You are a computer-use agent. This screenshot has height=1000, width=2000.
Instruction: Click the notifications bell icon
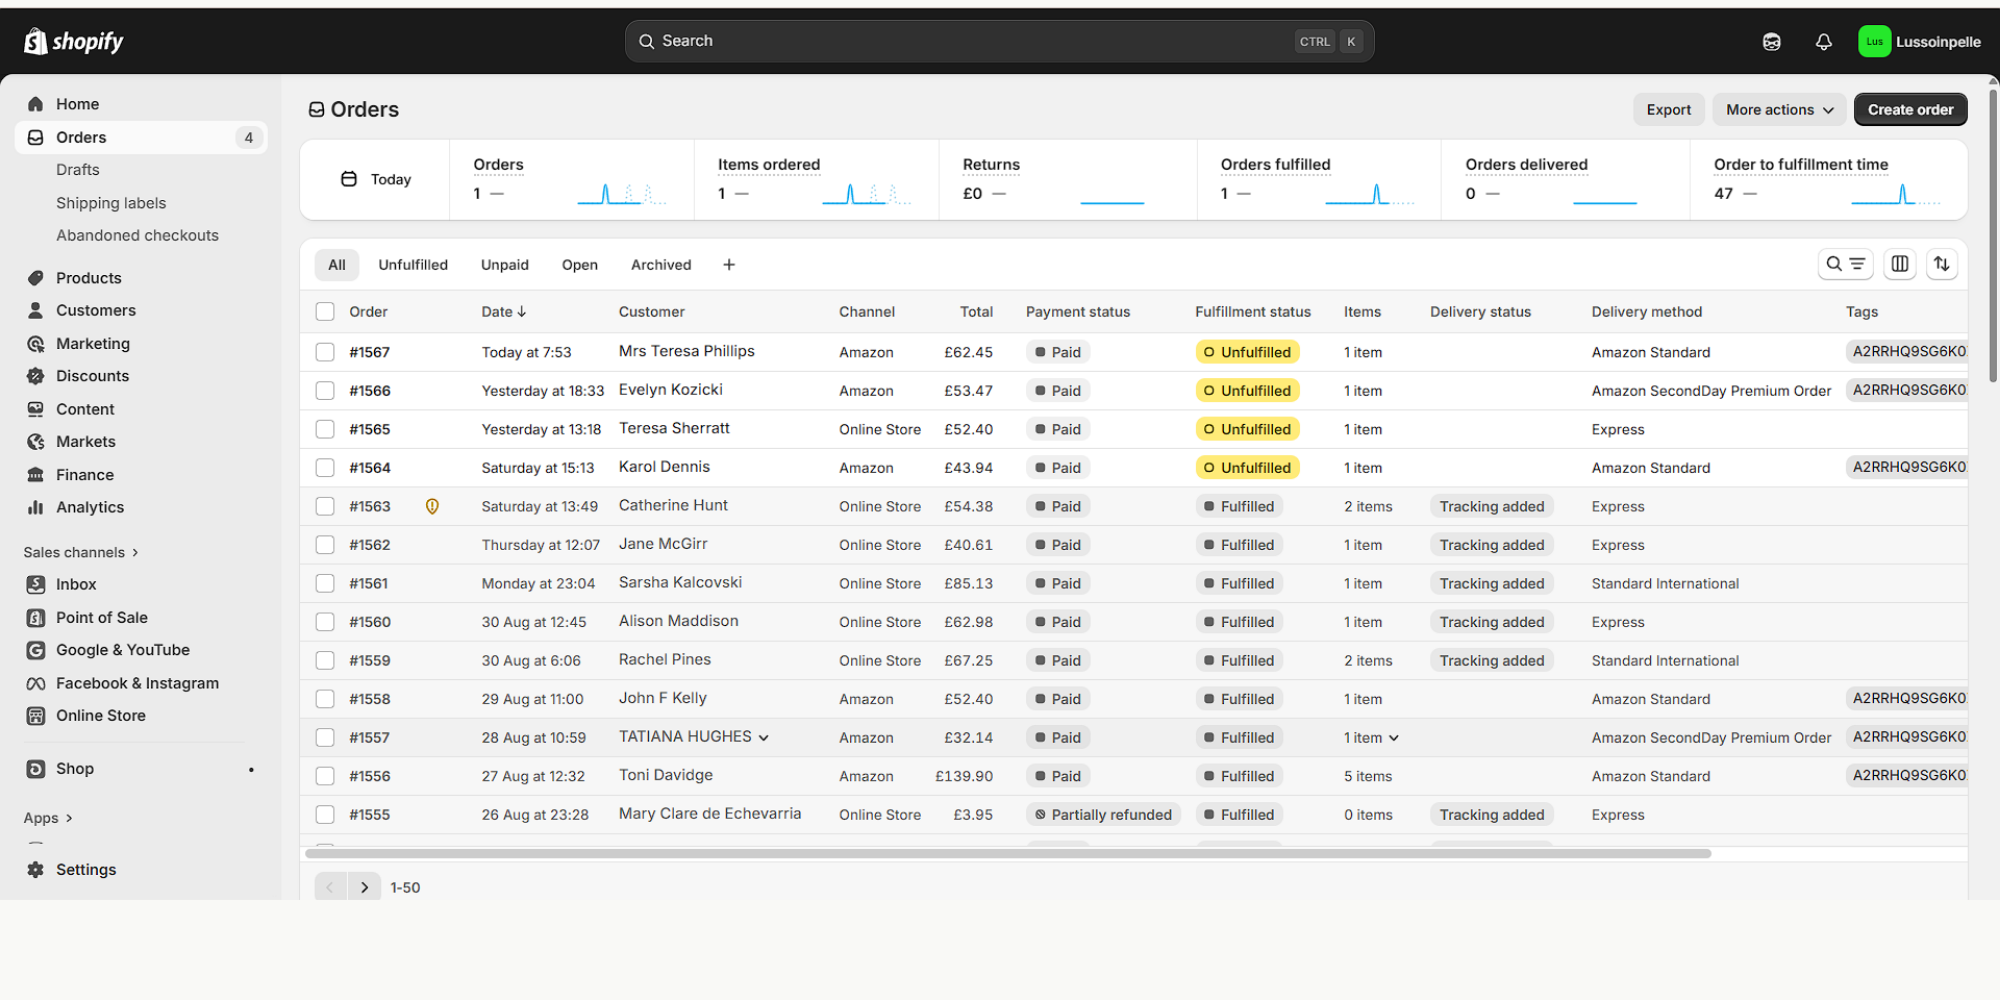coord(1823,42)
